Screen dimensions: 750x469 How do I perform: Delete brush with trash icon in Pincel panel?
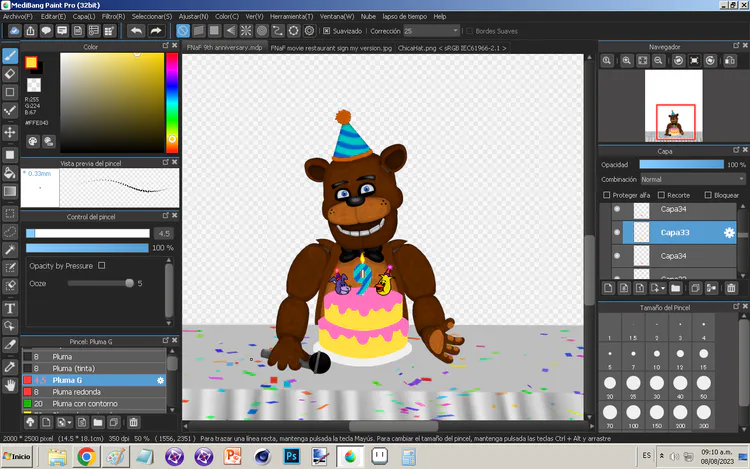(133, 422)
